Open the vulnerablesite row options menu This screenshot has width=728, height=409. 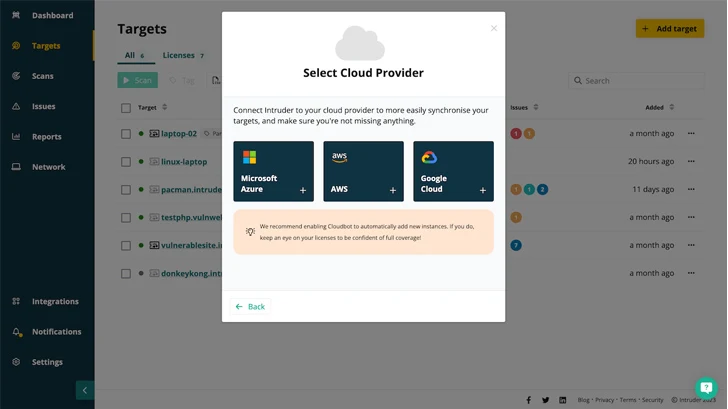click(x=691, y=245)
